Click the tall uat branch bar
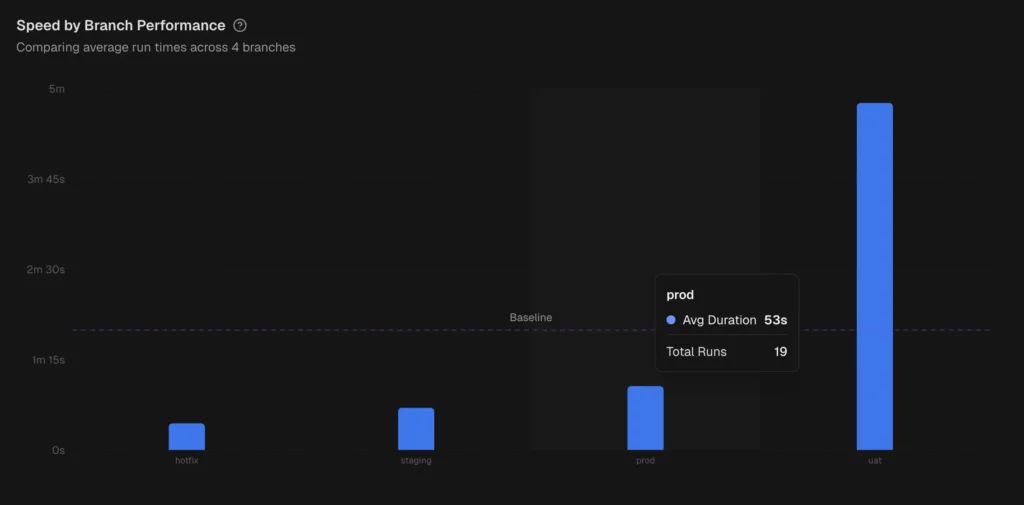Screen dimensions: 1024x505 pos(874,277)
